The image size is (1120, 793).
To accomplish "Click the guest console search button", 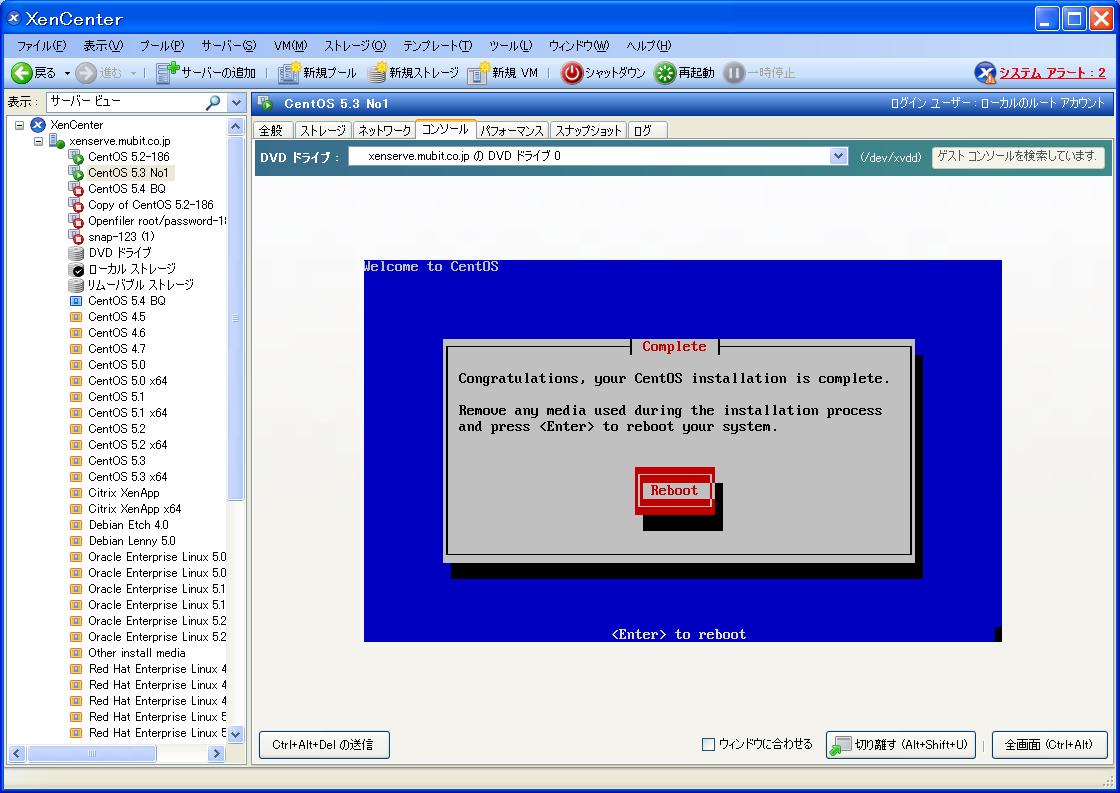I will 1017,156.
